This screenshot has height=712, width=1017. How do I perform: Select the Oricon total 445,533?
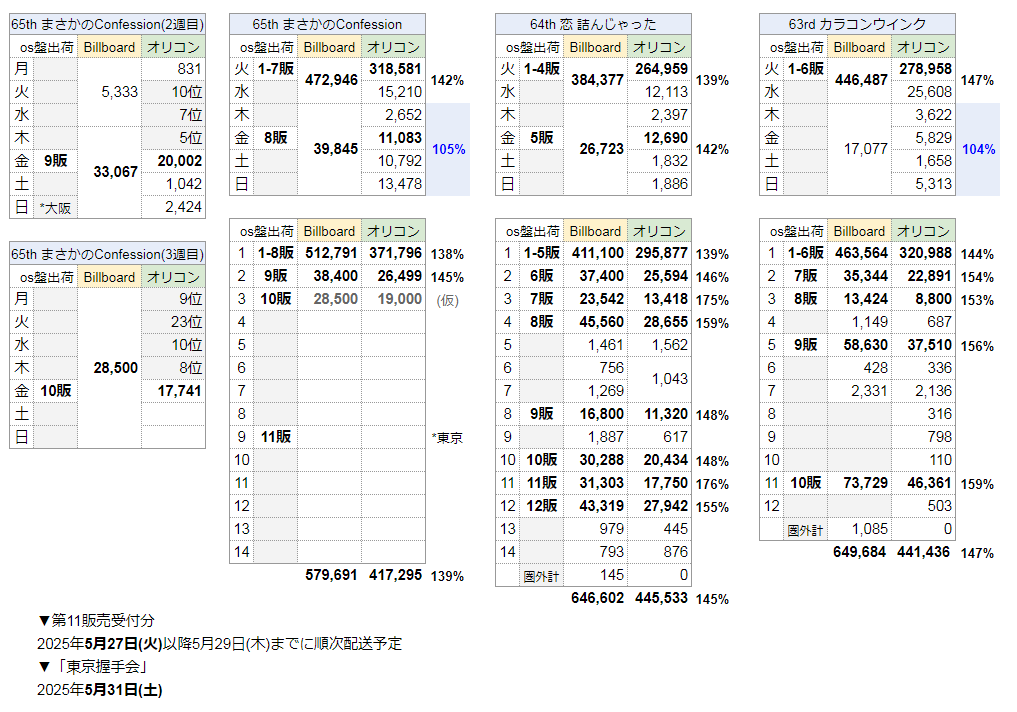[662, 598]
